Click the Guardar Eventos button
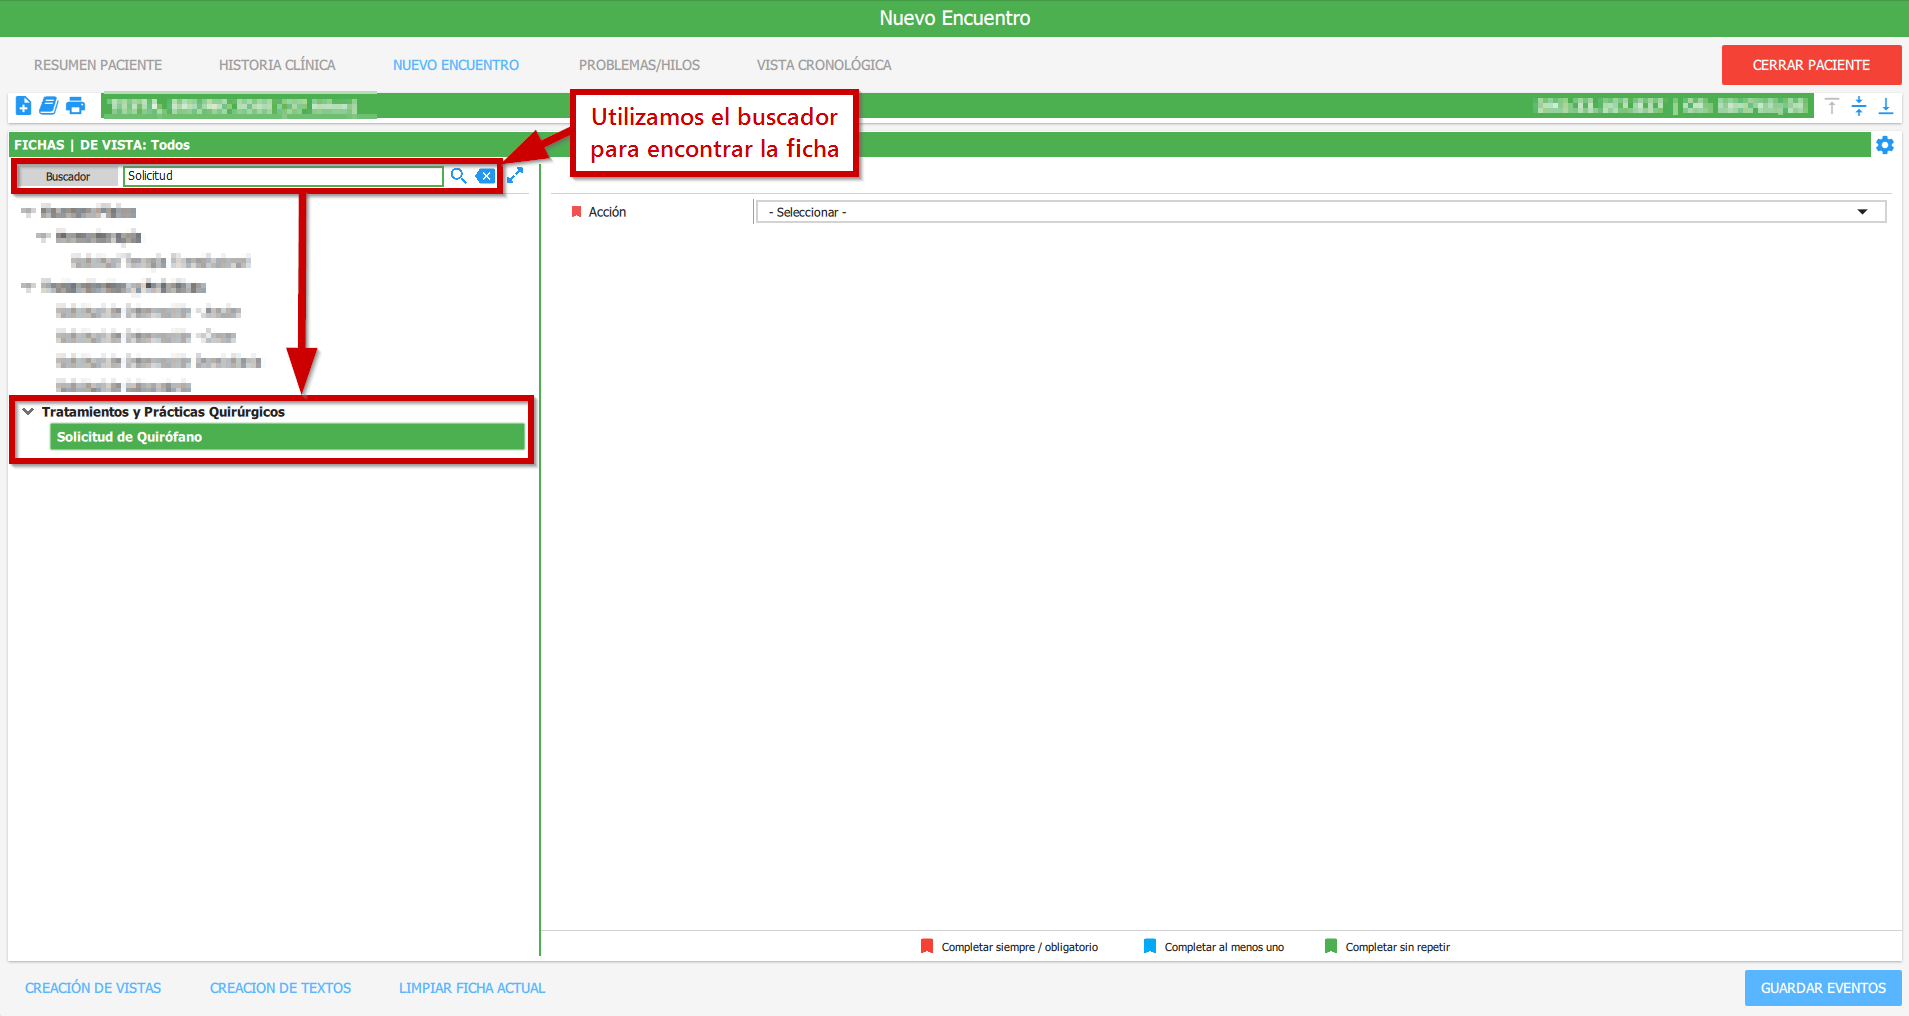1909x1016 pixels. [x=1822, y=988]
